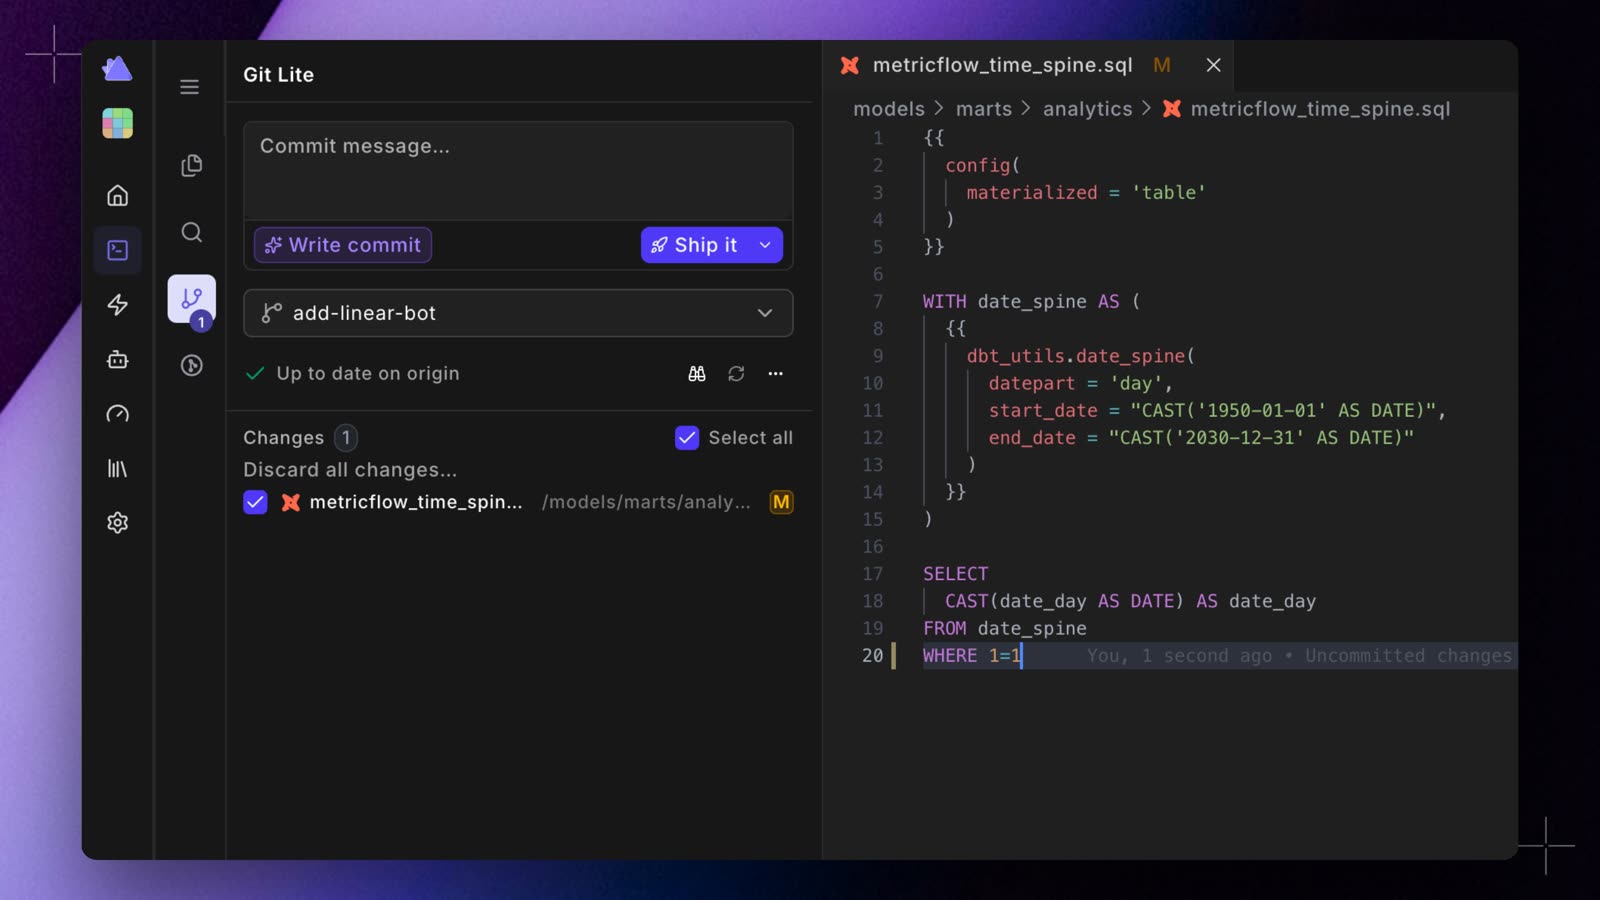The image size is (1600, 900).
Task: Click the Write commit button
Action: pos(342,245)
